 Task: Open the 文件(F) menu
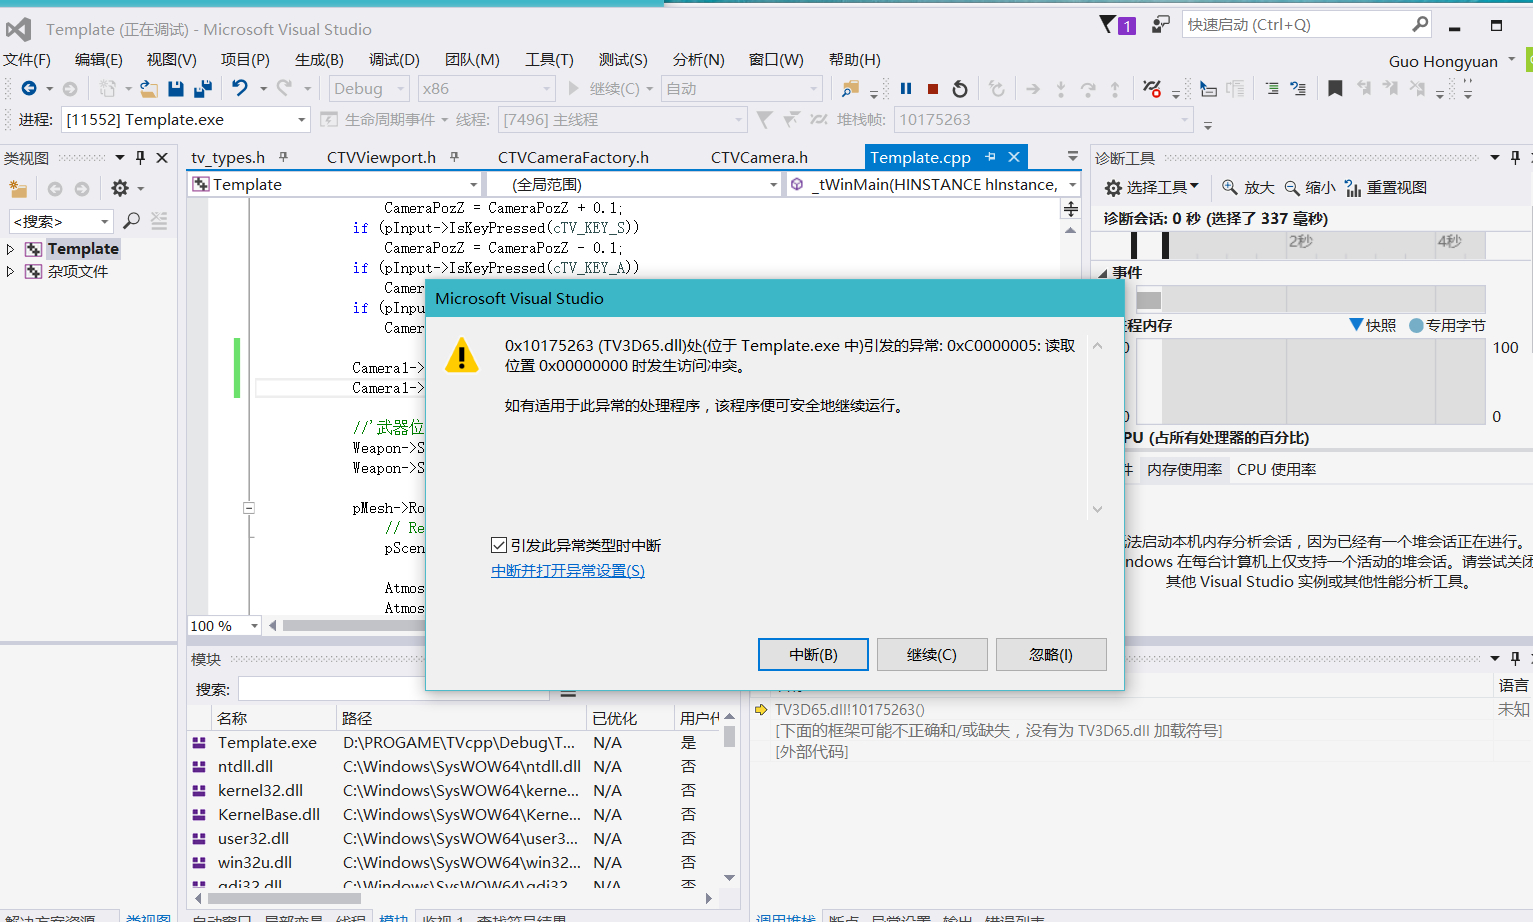[x=27, y=60]
